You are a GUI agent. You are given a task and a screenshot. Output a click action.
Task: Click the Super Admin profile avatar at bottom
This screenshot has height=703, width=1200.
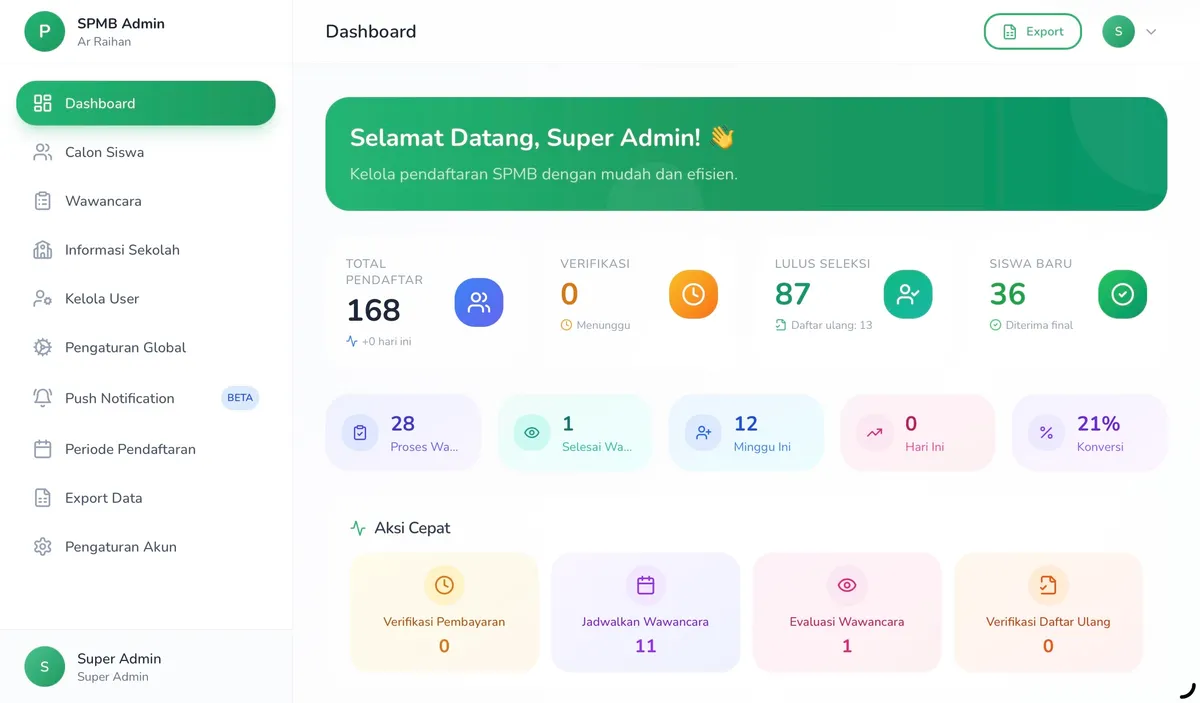[x=44, y=666]
